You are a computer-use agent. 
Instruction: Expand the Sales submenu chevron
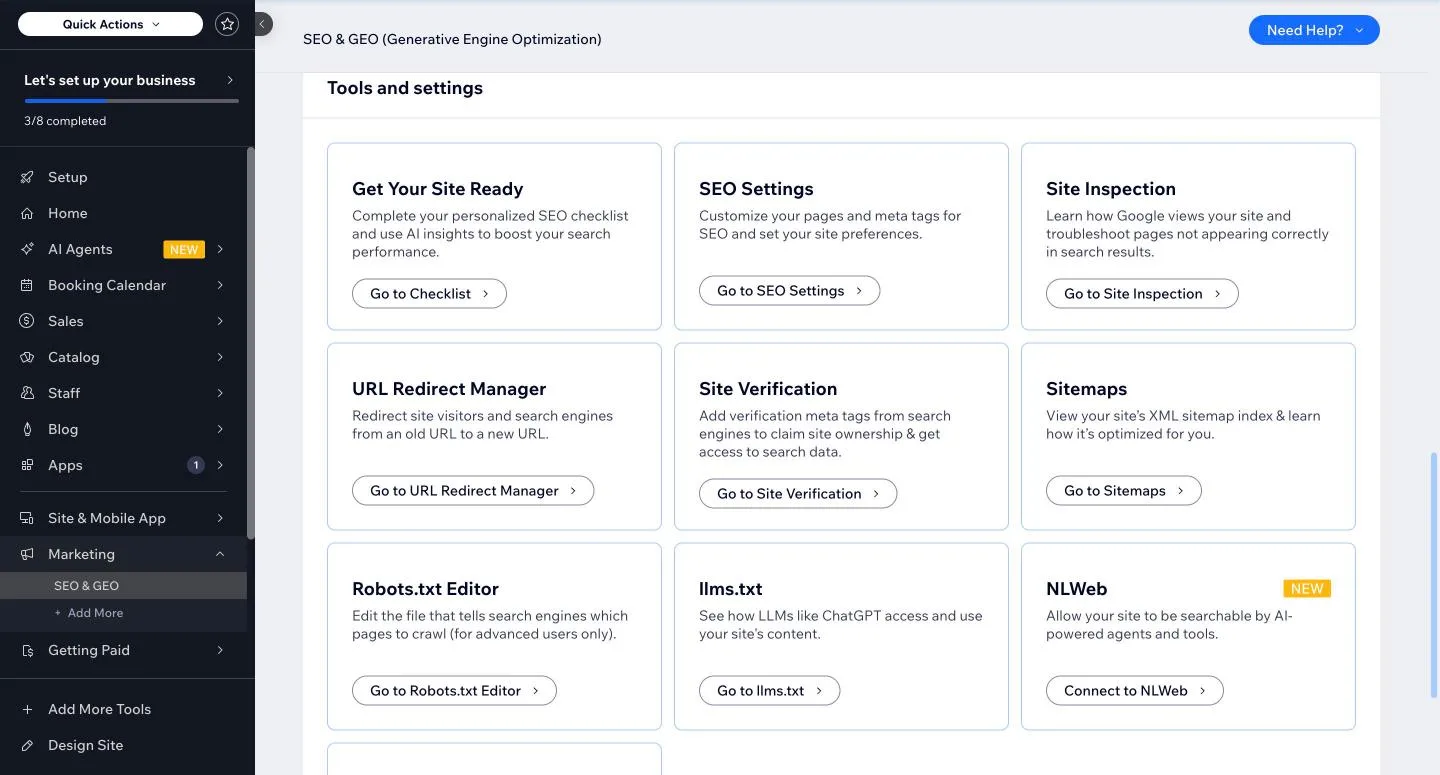pyautogui.click(x=220, y=321)
